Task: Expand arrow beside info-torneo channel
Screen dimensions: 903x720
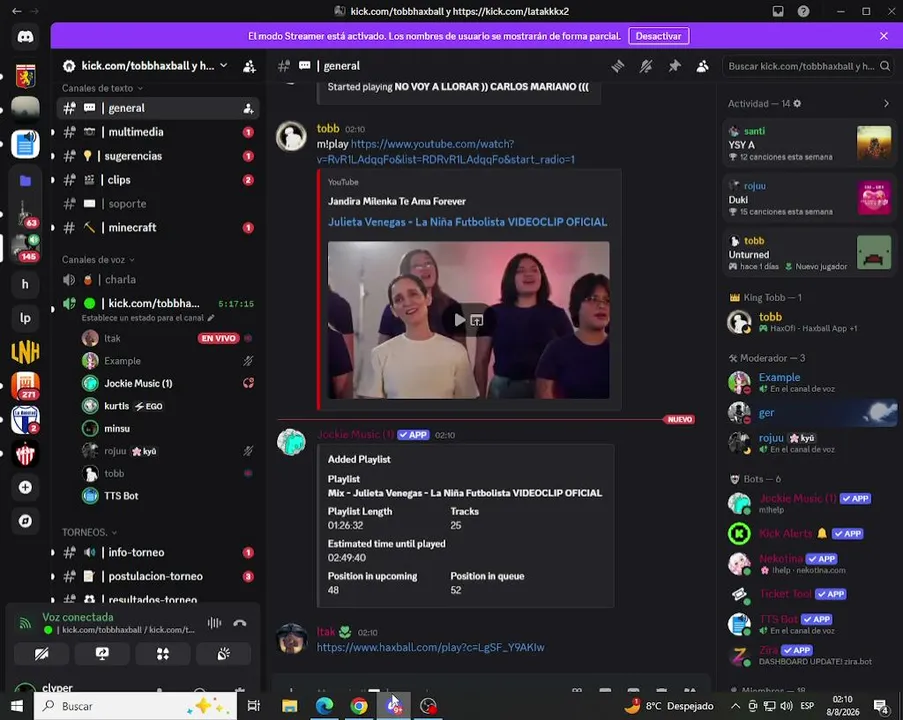Action: [52, 553]
